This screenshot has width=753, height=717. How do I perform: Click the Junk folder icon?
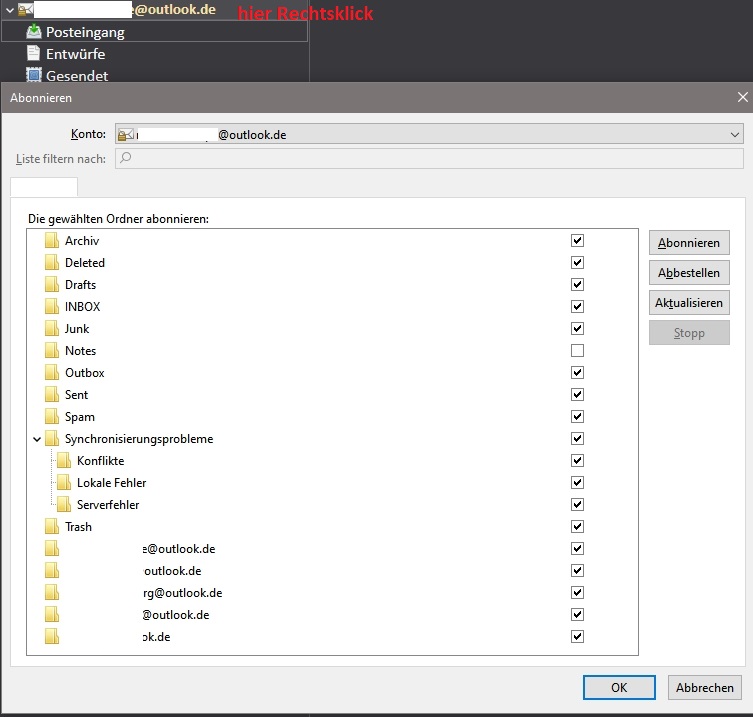pyautogui.click(x=52, y=328)
